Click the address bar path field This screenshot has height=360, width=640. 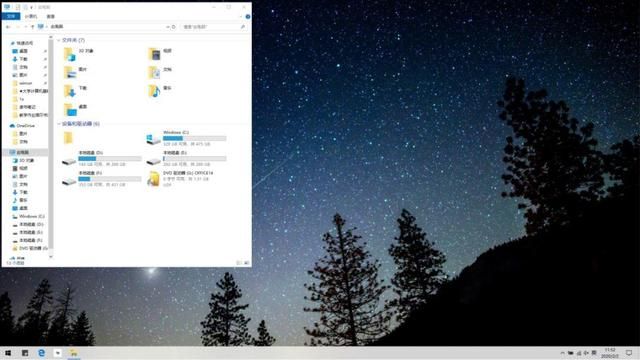tap(102, 27)
